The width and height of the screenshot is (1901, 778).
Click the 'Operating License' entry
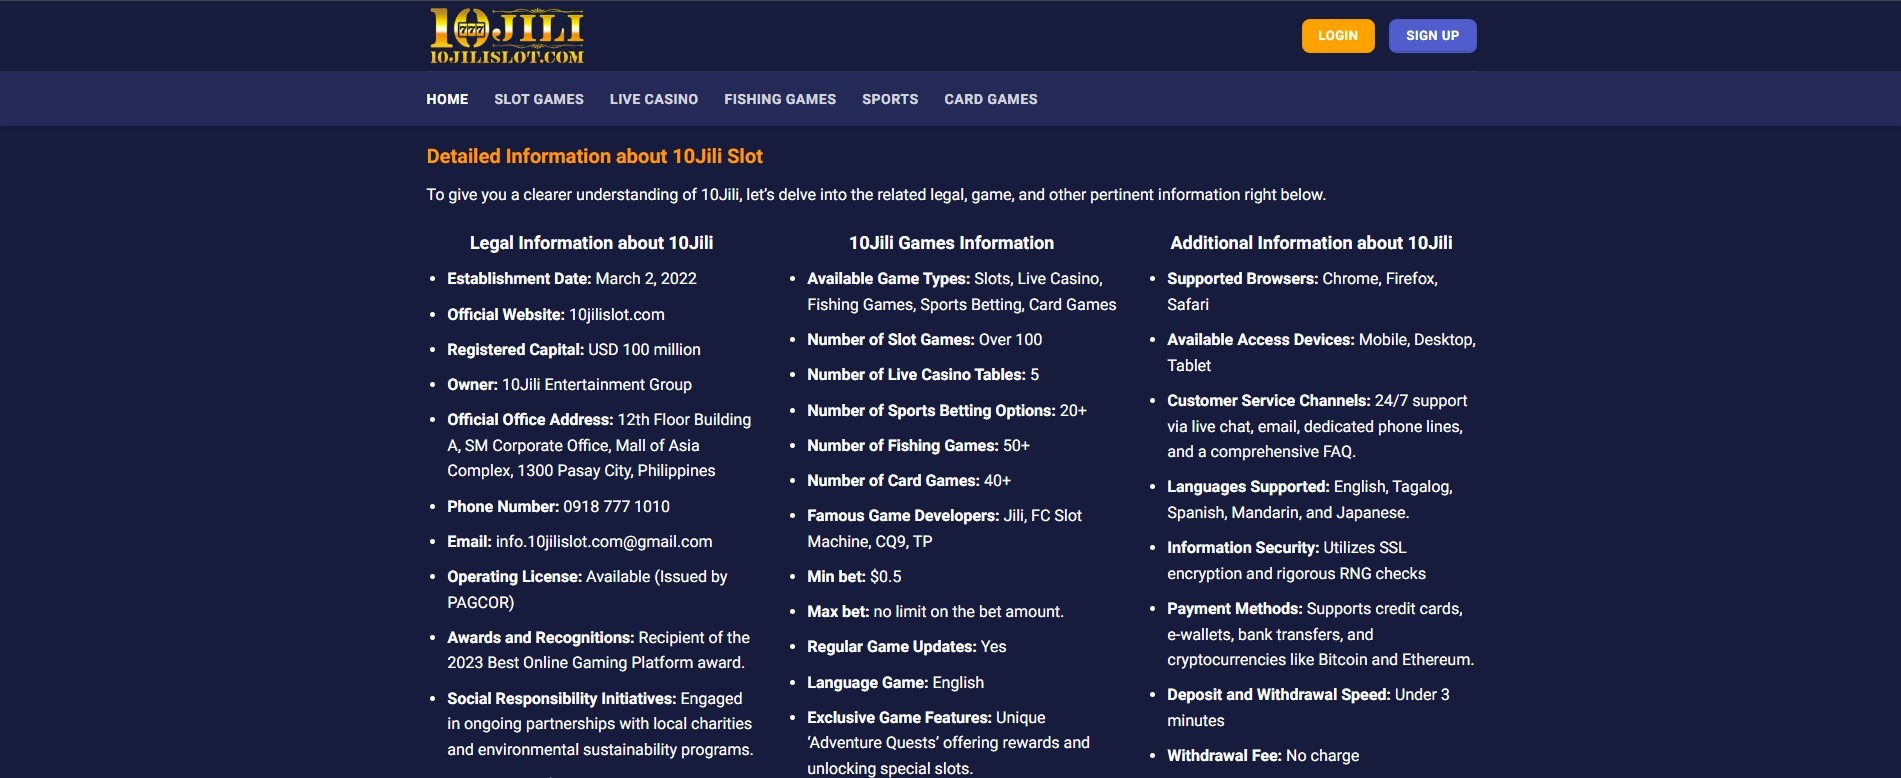coord(587,589)
